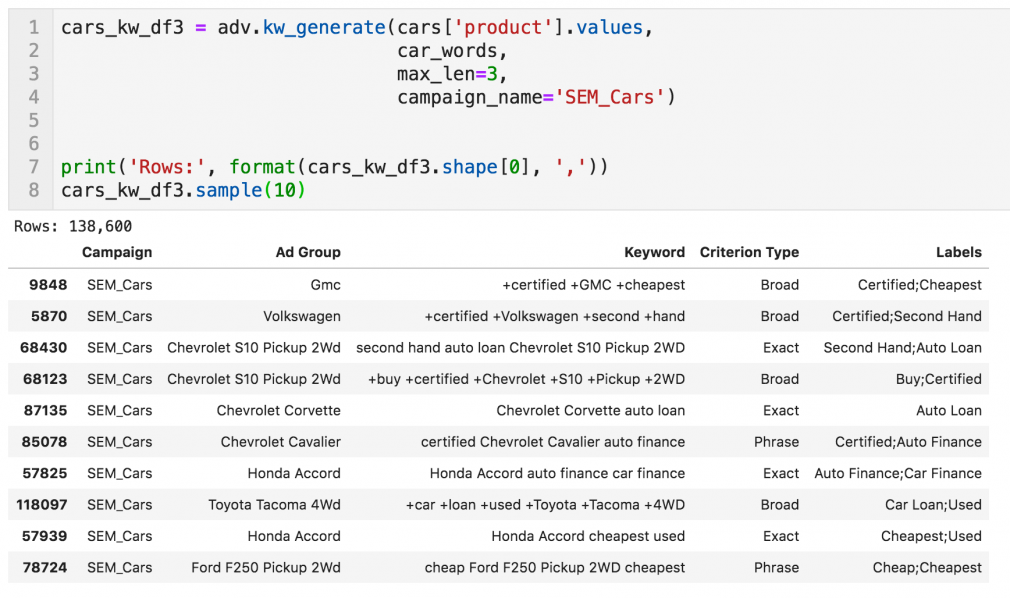The height and width of the screenshot is (598, 1010).
Task: Click the Volkswagen ad group cell
Action: click(302, 316)
